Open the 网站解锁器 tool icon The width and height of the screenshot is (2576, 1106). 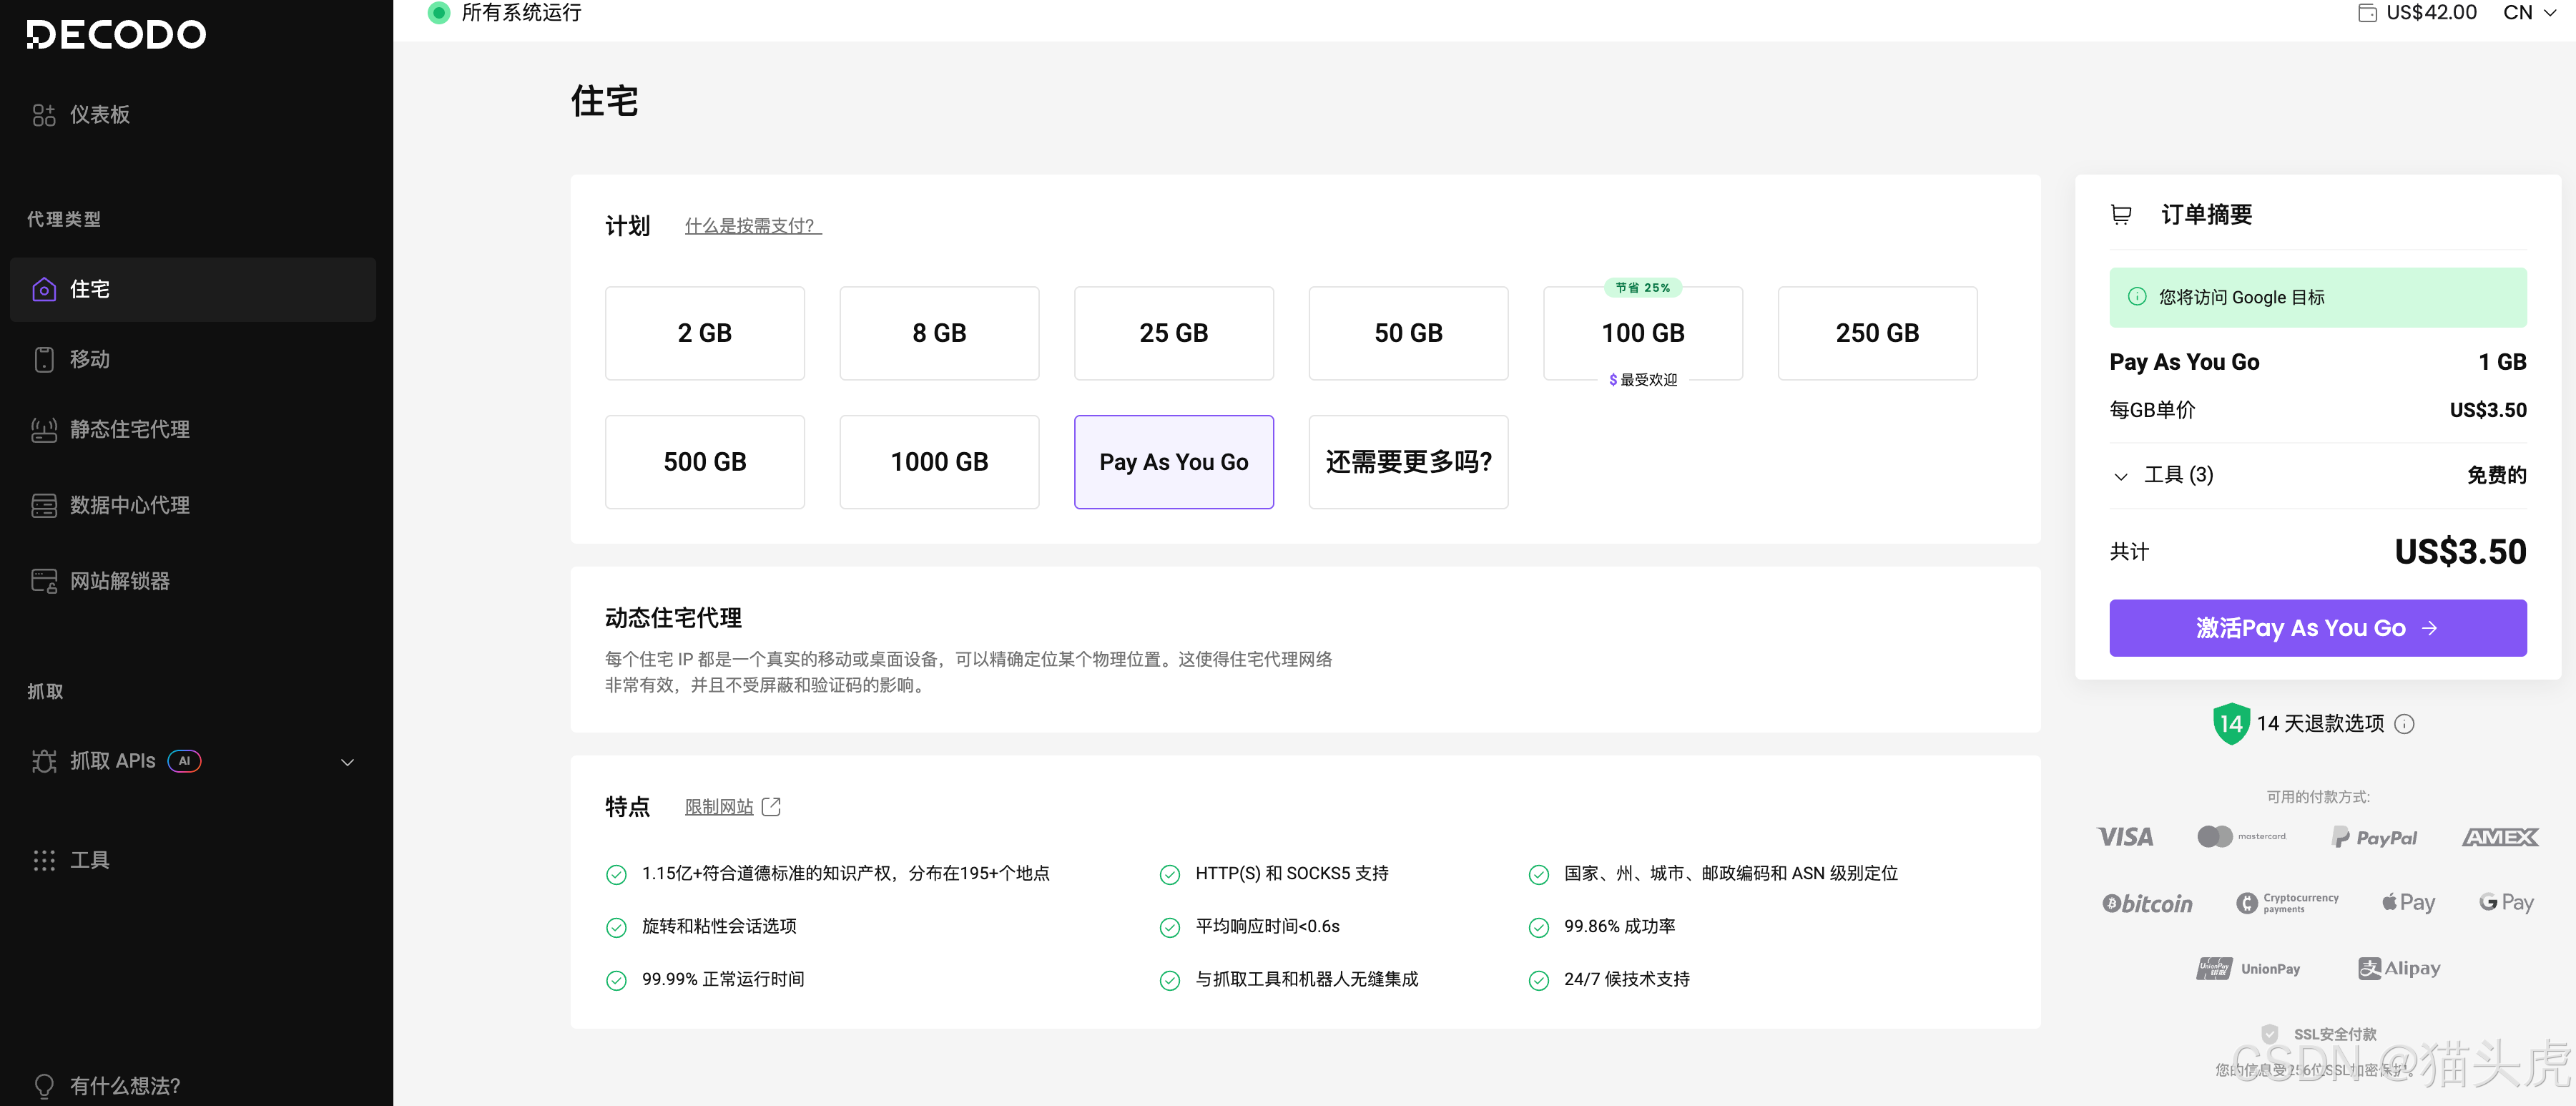pyautogui.click(x=44, y=580)
